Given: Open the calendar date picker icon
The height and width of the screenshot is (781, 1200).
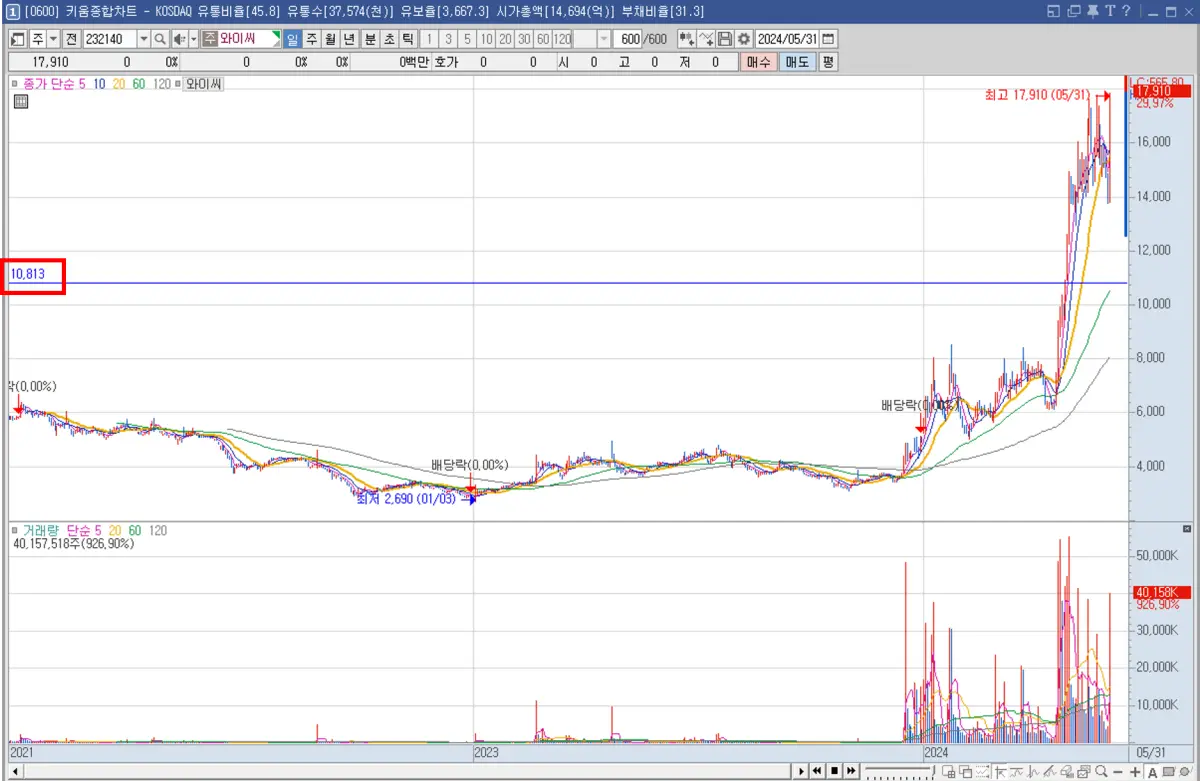Looking at the screenshot, I should click(828, 39).
